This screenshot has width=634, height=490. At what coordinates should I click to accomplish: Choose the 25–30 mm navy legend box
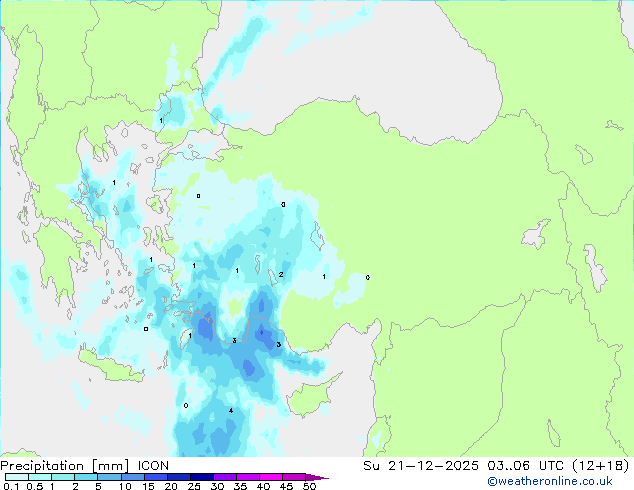pyautogui.click(x=201, y=477)
